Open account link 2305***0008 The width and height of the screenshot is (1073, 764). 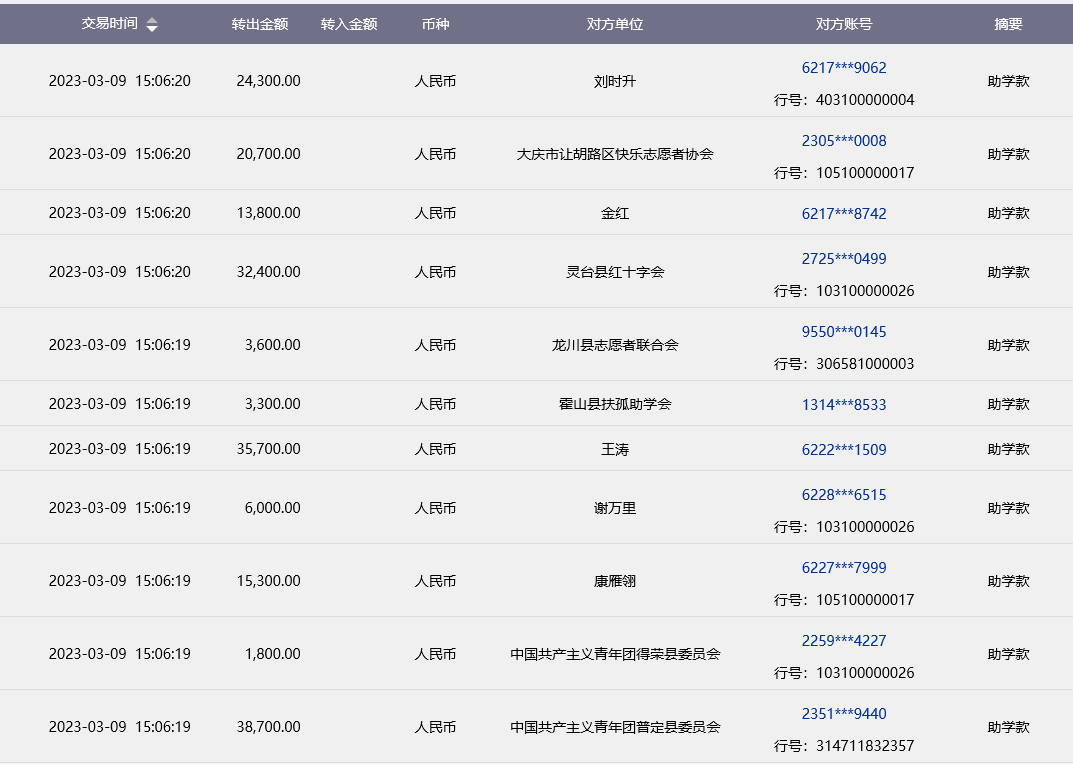point(843,141)
